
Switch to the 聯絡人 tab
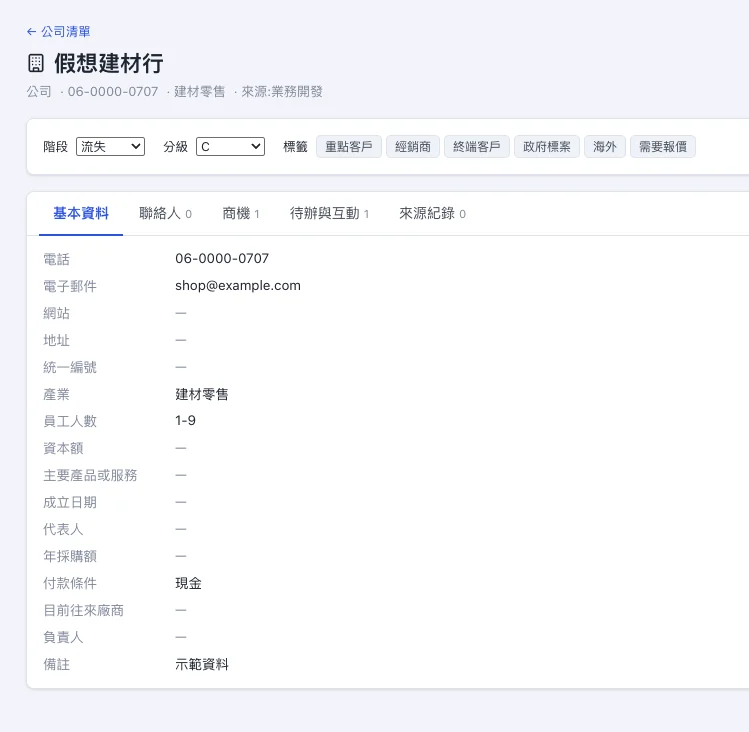[x=165, y=213]
